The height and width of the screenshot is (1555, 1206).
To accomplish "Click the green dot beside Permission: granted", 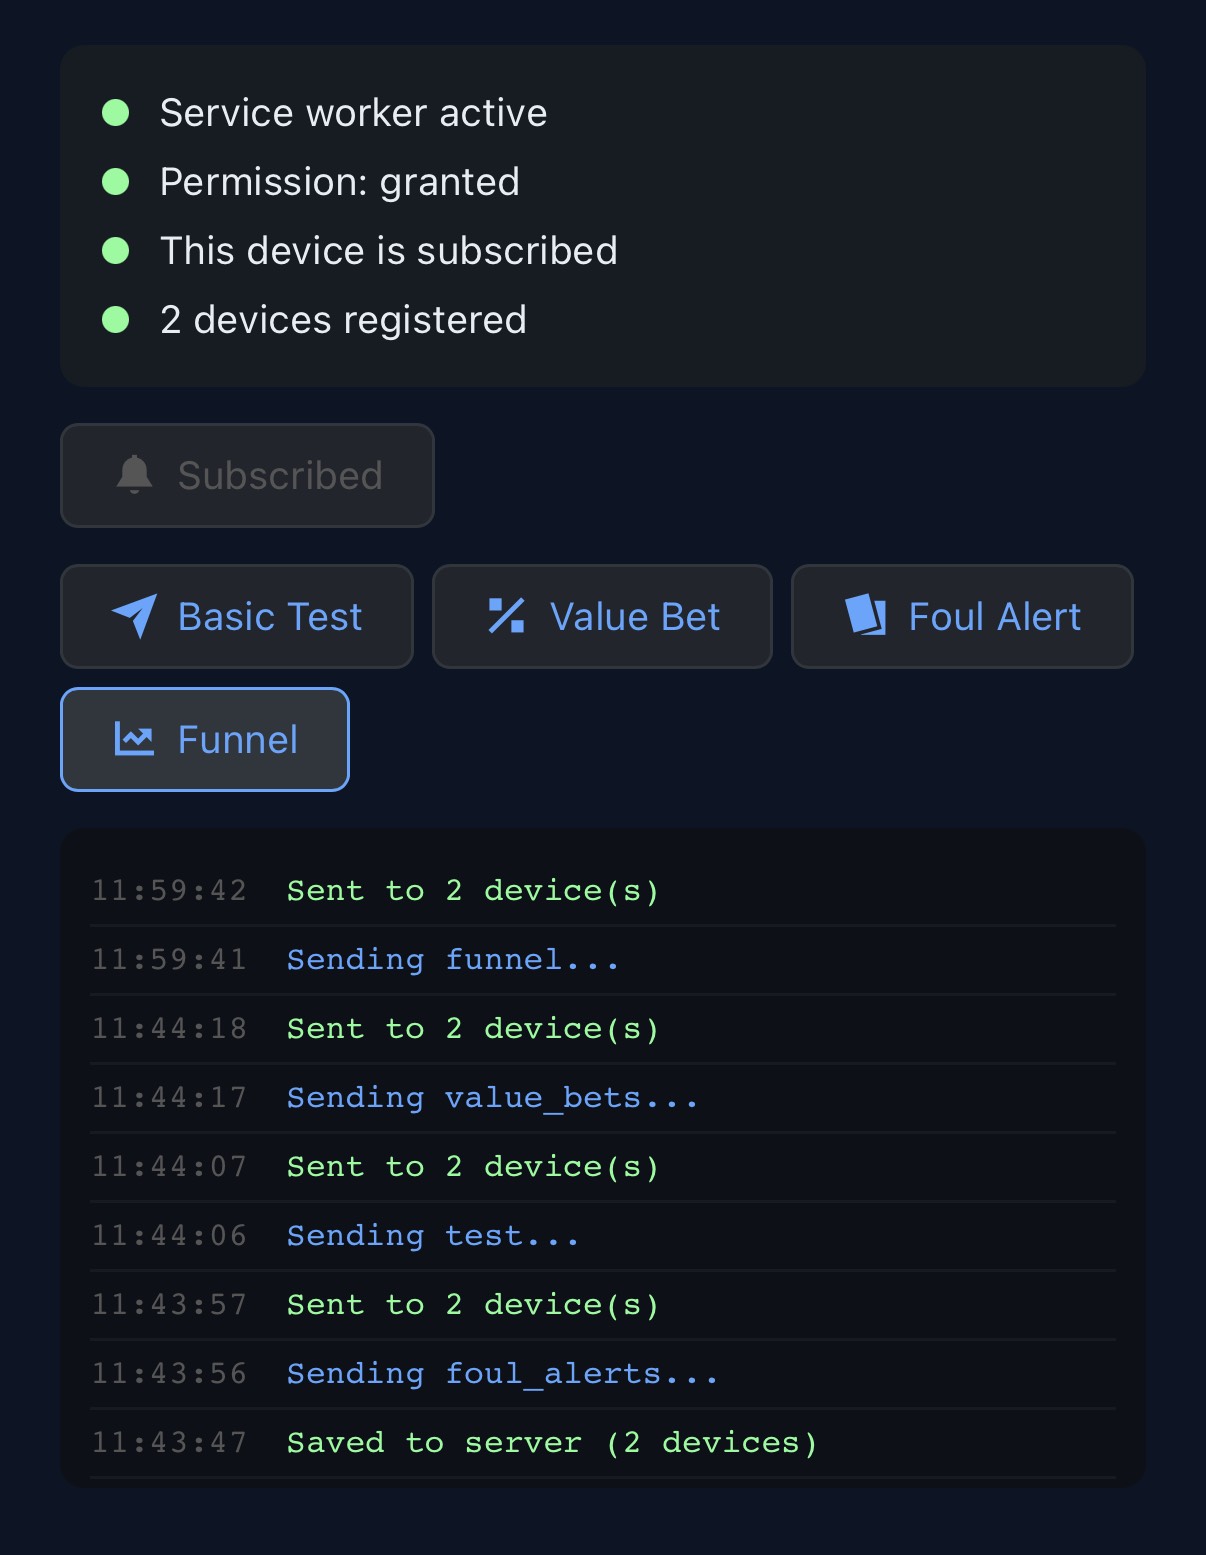I will pyautogui.click(x=117, y=181).
